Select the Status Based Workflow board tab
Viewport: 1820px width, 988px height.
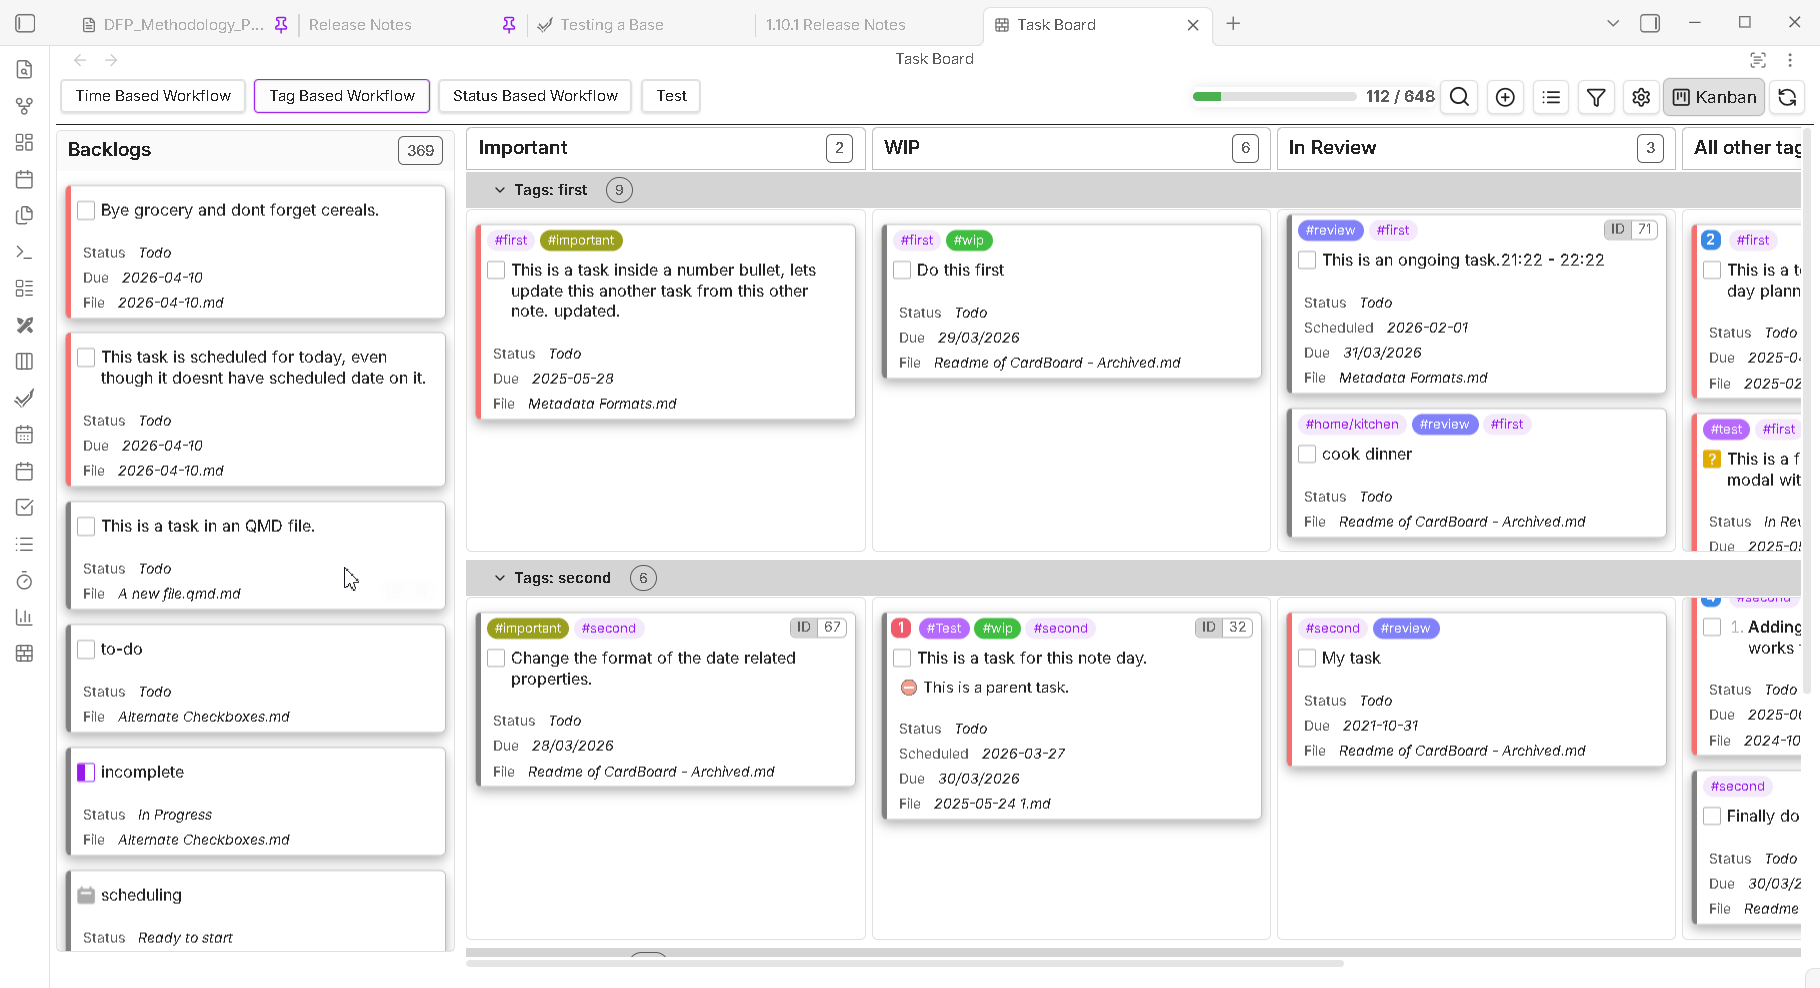pos(535,96)
